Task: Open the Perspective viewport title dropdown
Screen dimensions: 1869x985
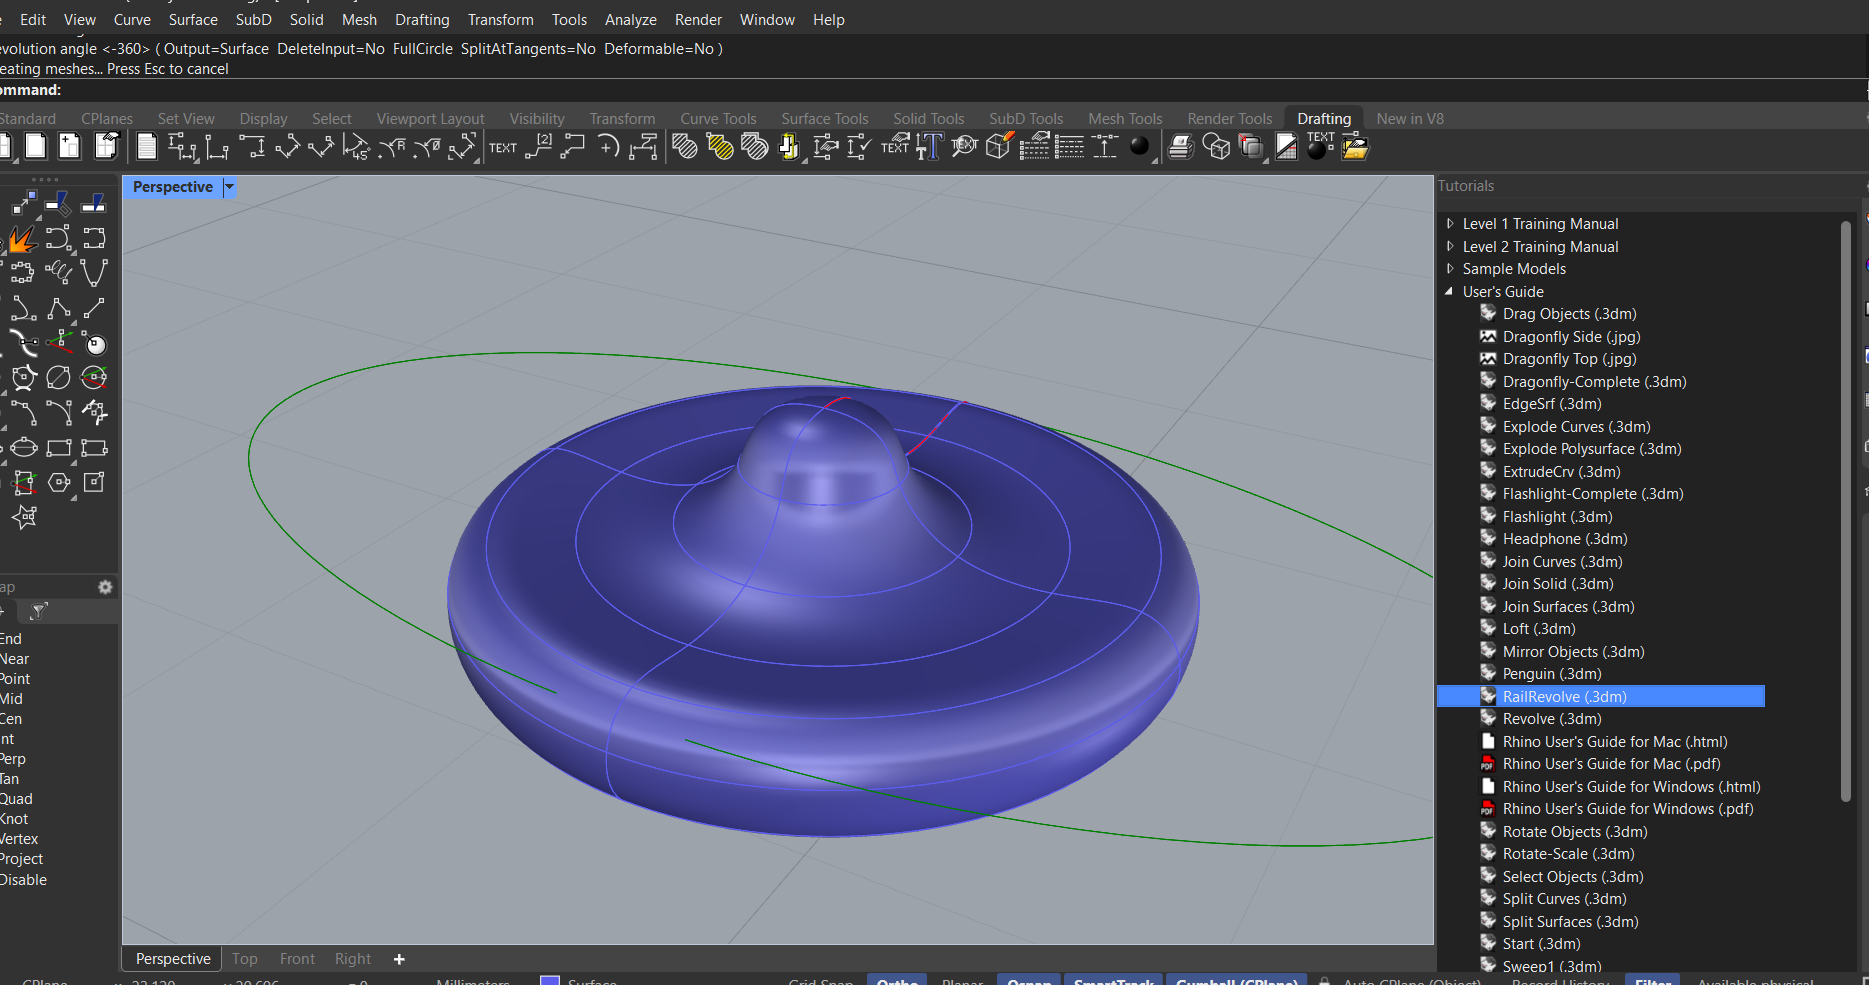Action: tap(229, 187)
